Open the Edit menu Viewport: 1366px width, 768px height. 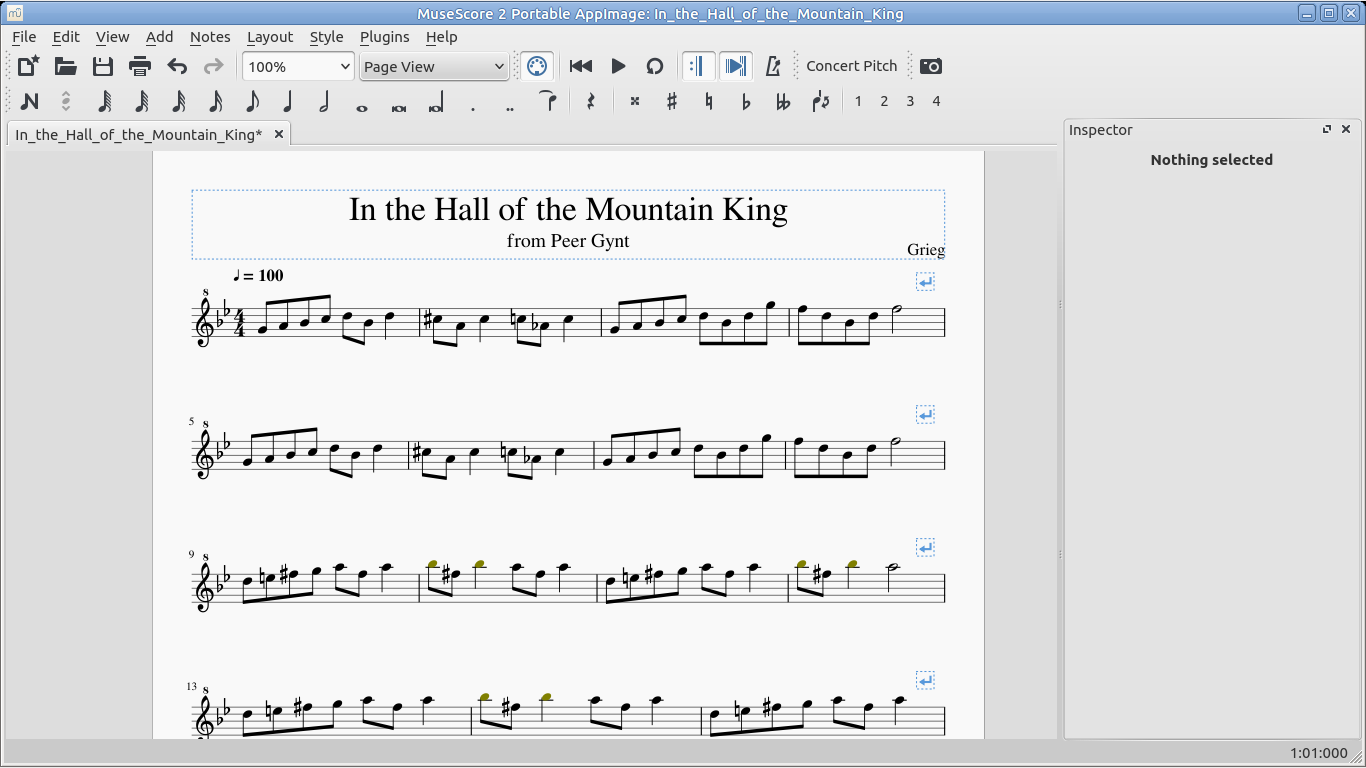(x=66, y=37)
